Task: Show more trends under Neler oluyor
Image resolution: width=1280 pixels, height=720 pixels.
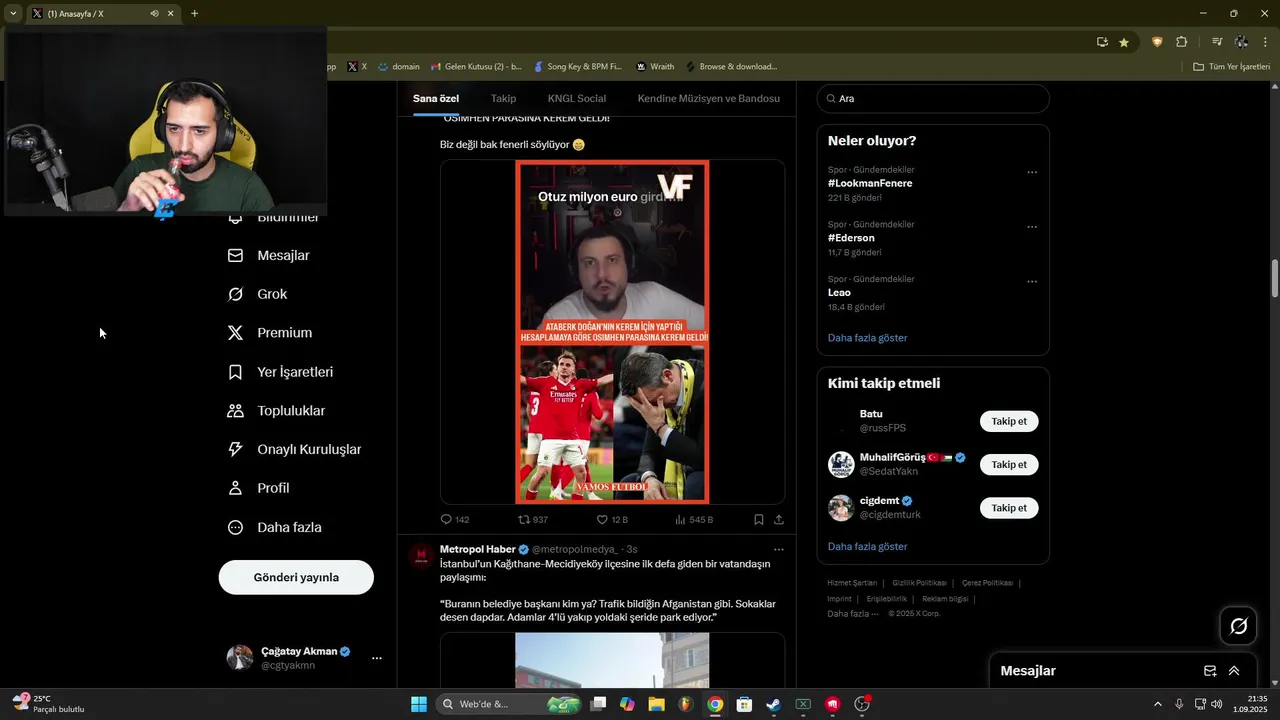Action: pyautogui.click(x=868, y=338)
